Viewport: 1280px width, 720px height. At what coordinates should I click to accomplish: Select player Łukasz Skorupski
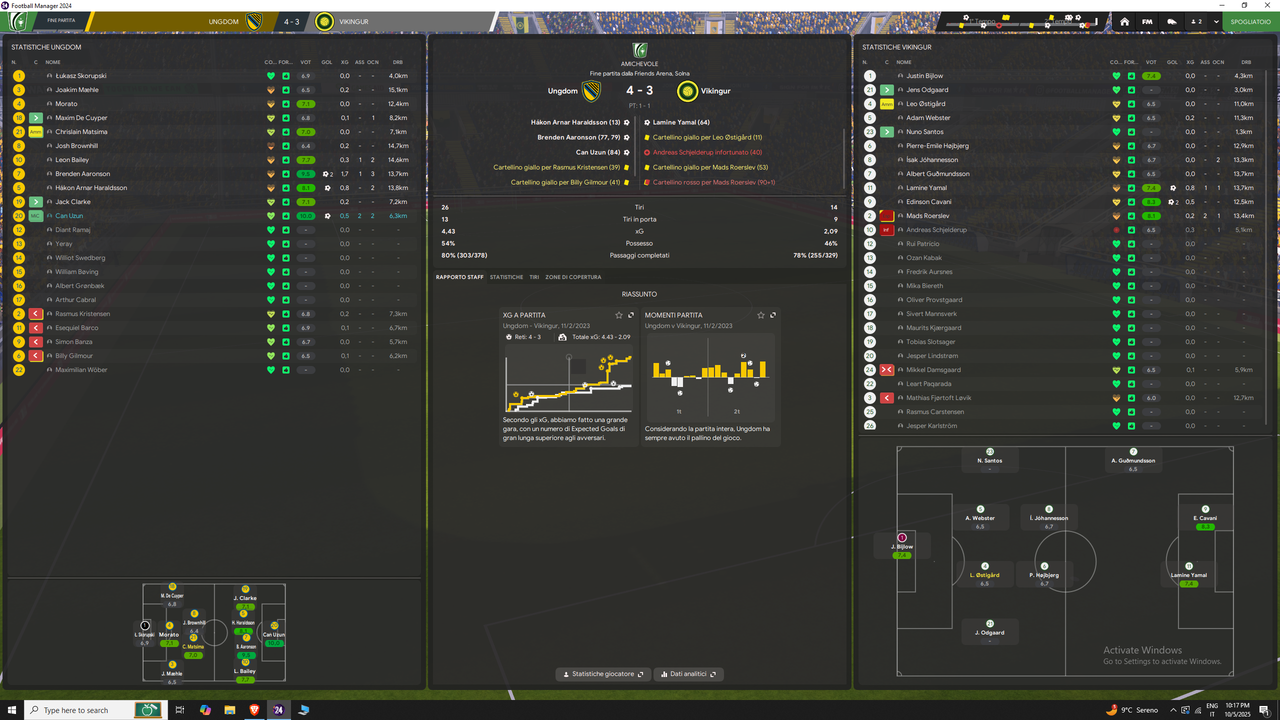[81, 76]
